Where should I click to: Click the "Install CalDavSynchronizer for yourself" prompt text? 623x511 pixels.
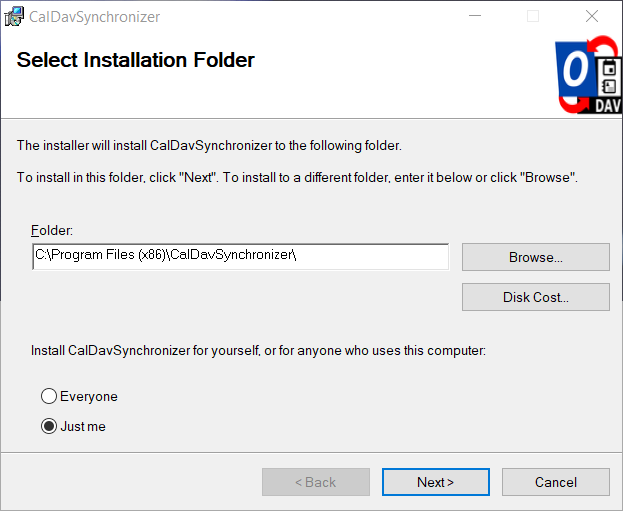(258, 351)
